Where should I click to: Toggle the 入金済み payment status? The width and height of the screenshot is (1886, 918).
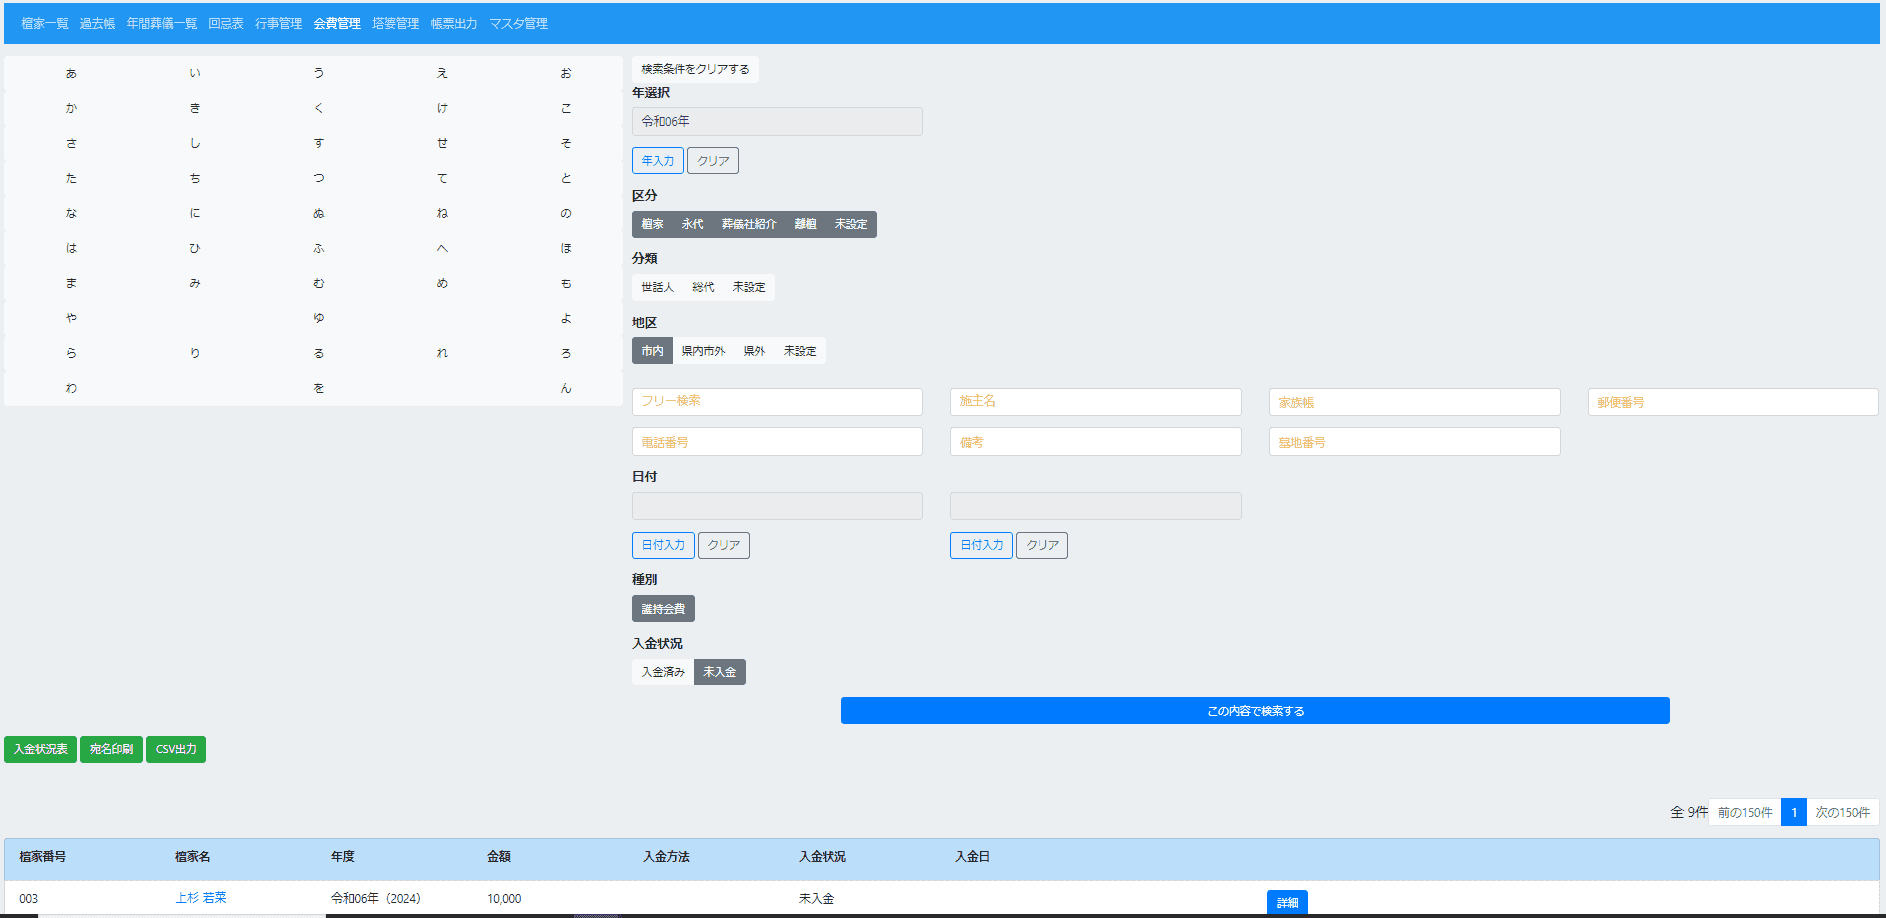click(662, 672)
